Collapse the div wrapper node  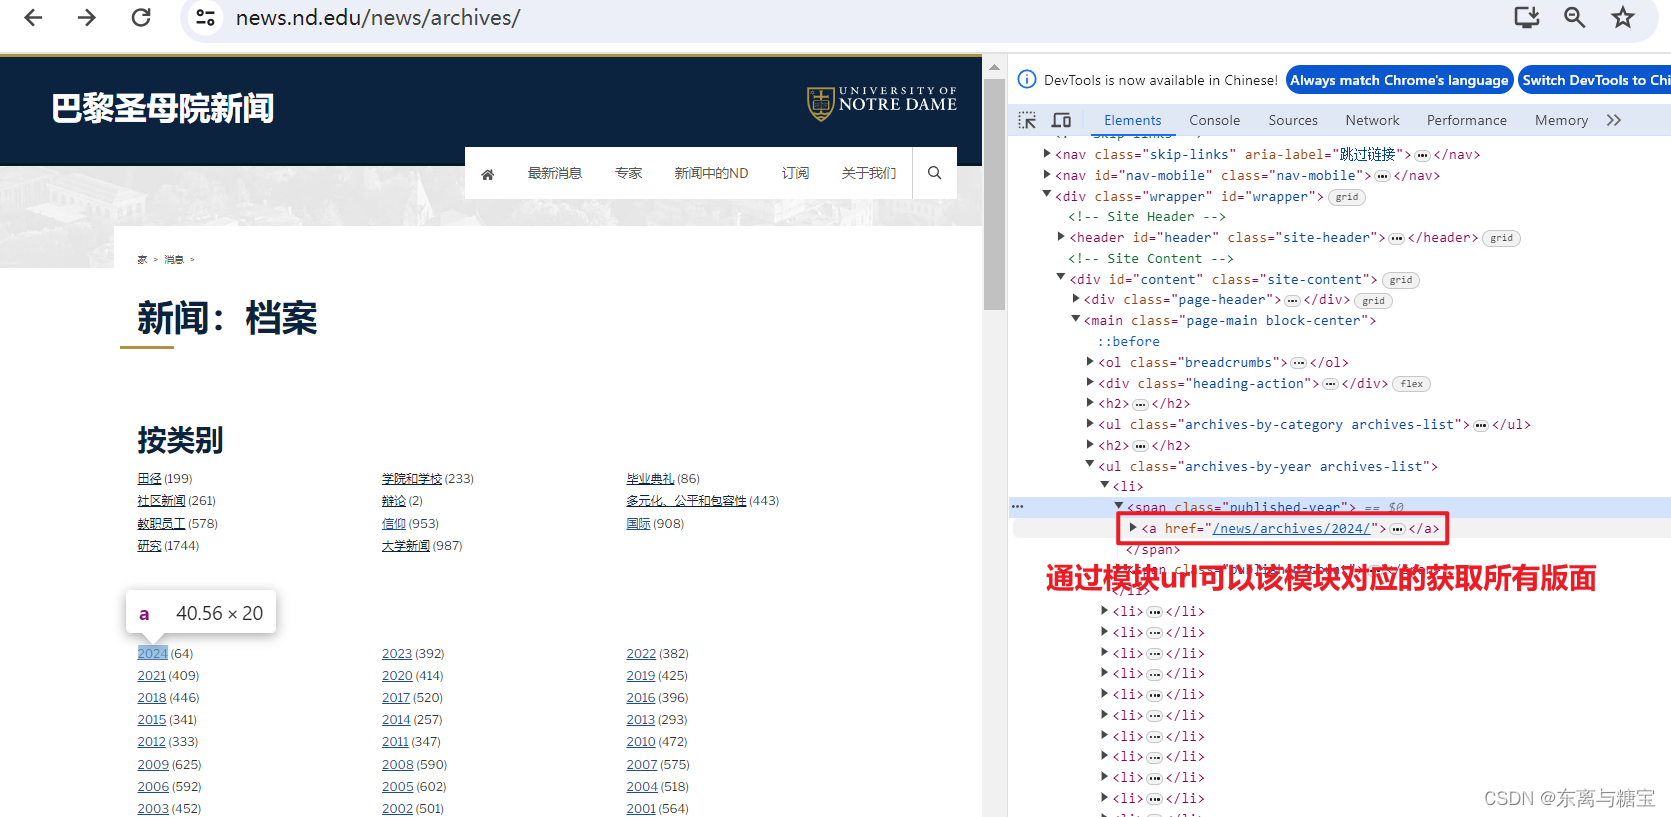pyautogui.click(x=1047, y=195)
